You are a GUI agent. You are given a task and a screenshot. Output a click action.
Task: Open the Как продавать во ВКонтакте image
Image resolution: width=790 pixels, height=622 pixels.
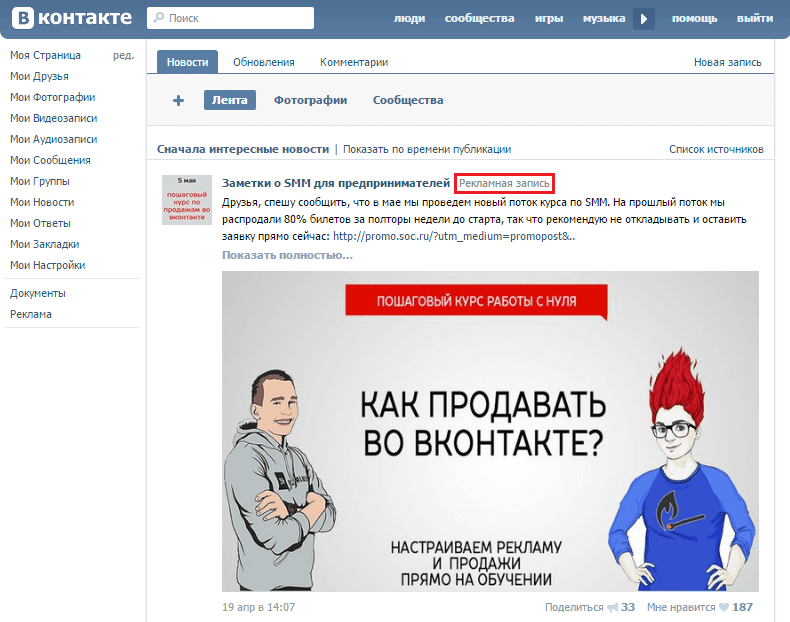[490, 431]
